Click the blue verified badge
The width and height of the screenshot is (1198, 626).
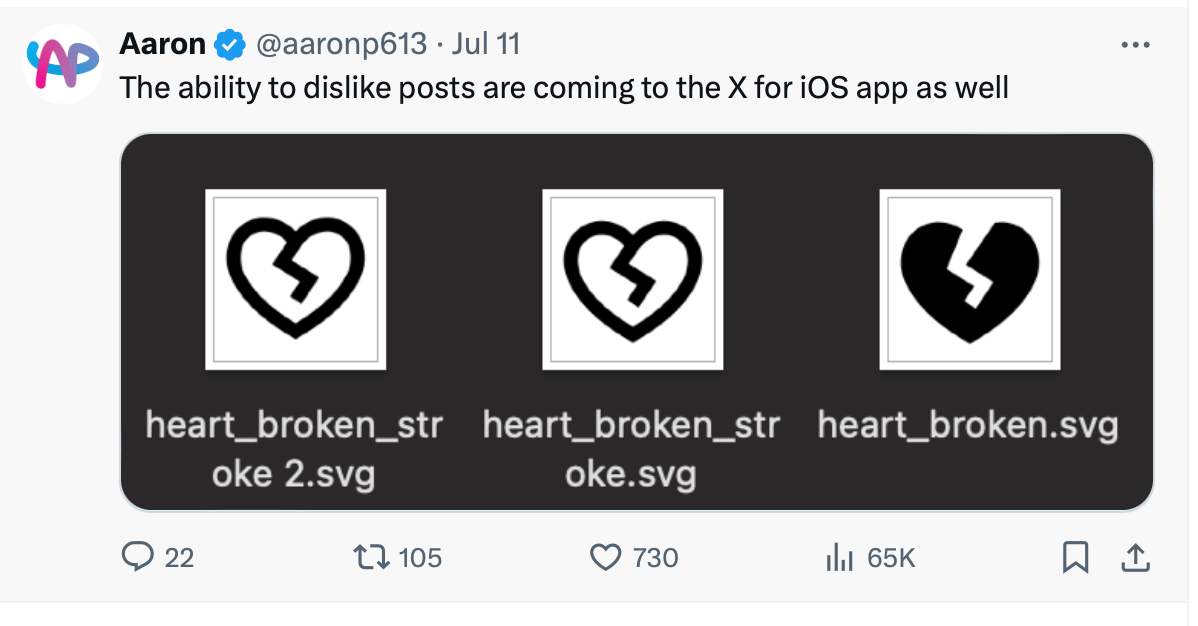pyautogui.click(x=229, y=44)
